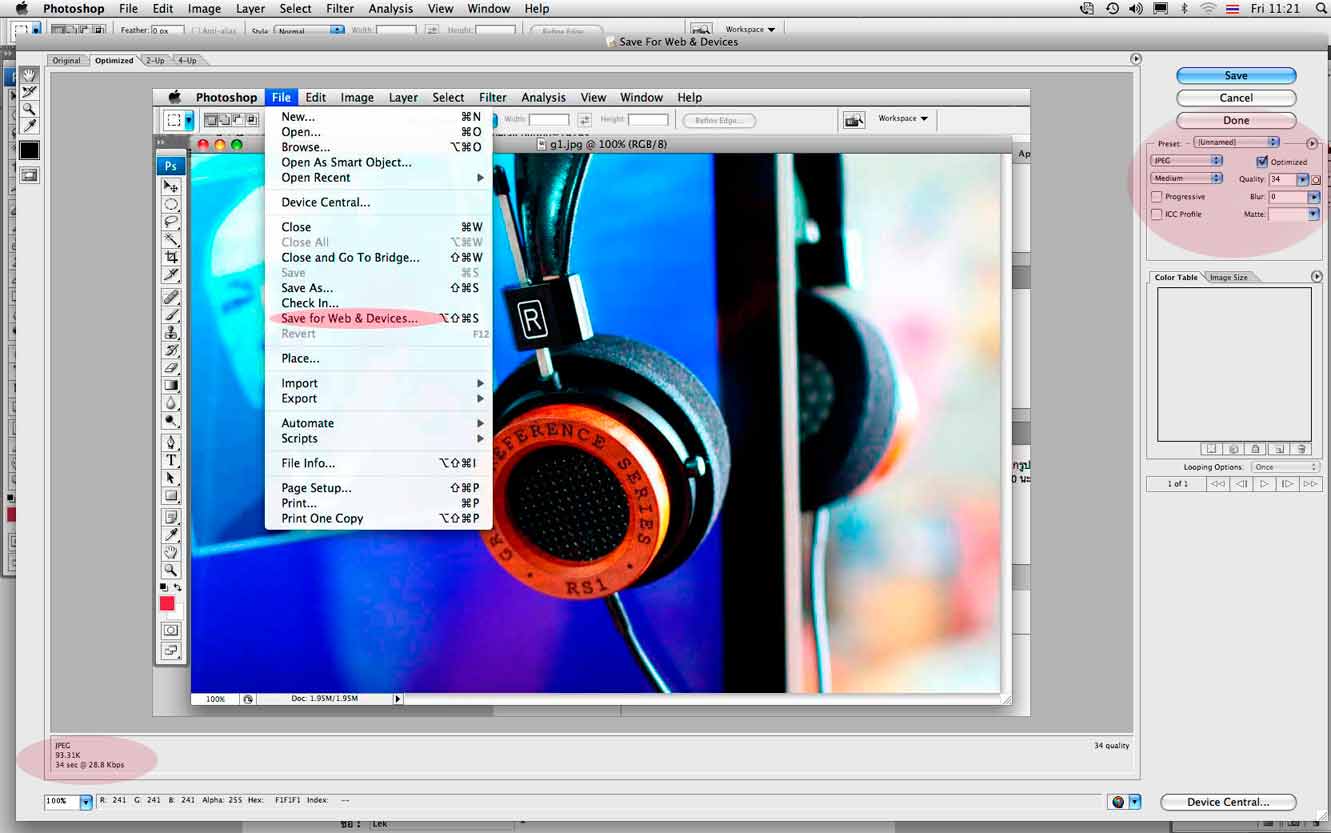This screenshot has width=1331, height=833.
Task: Select the Hand tool in Save For Web dialog
Action: pyautogui.click(x=30, y=75)
